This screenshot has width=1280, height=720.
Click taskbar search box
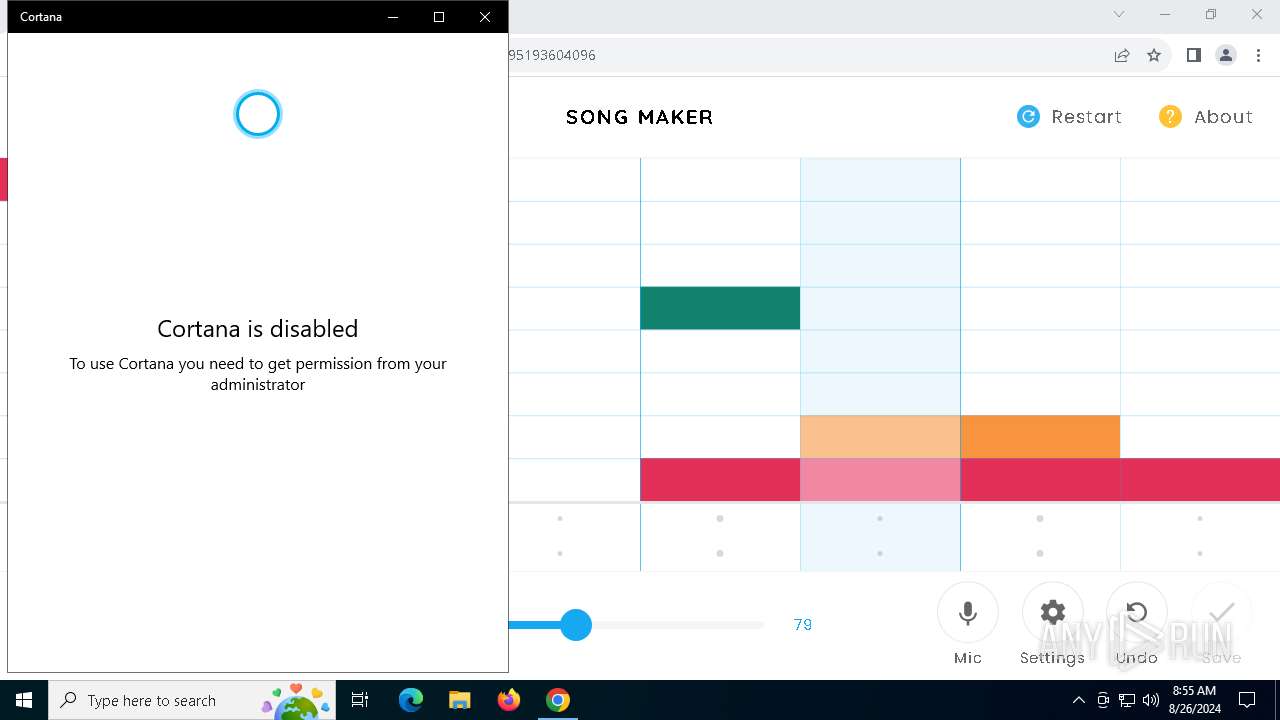[193, 700]
